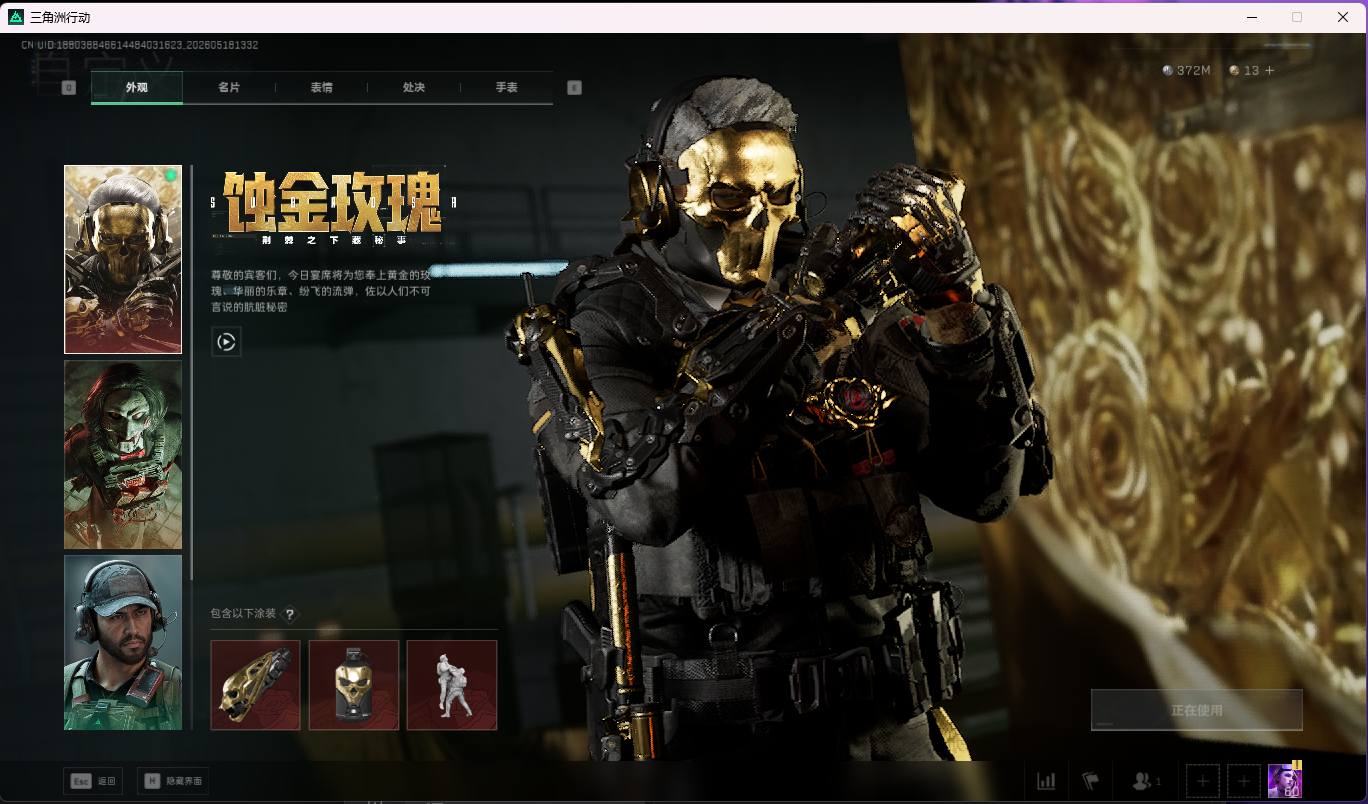Open the 表情 tab
This screenshot has width=1368, height=804.
321,88
